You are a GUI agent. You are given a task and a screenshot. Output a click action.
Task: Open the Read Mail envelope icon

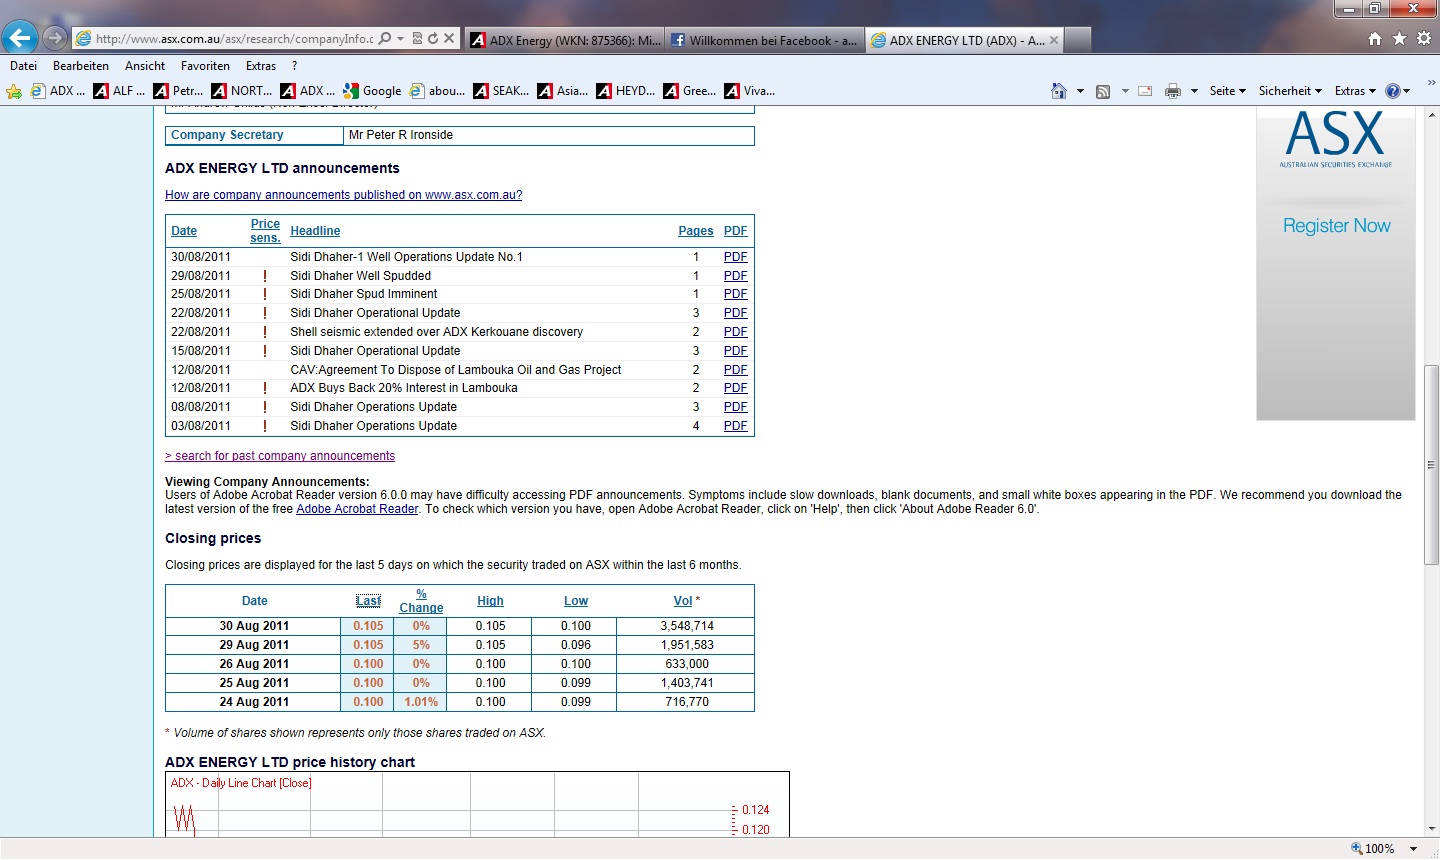click(x=1145, y=91)
